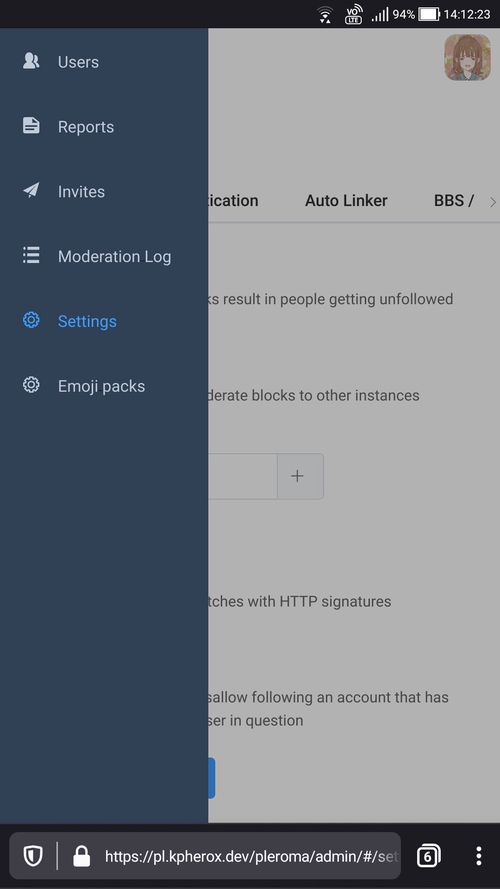Viewport: 500px width, 889px height.
Task: Open the user avatar thumbnail
Action: 468,57
